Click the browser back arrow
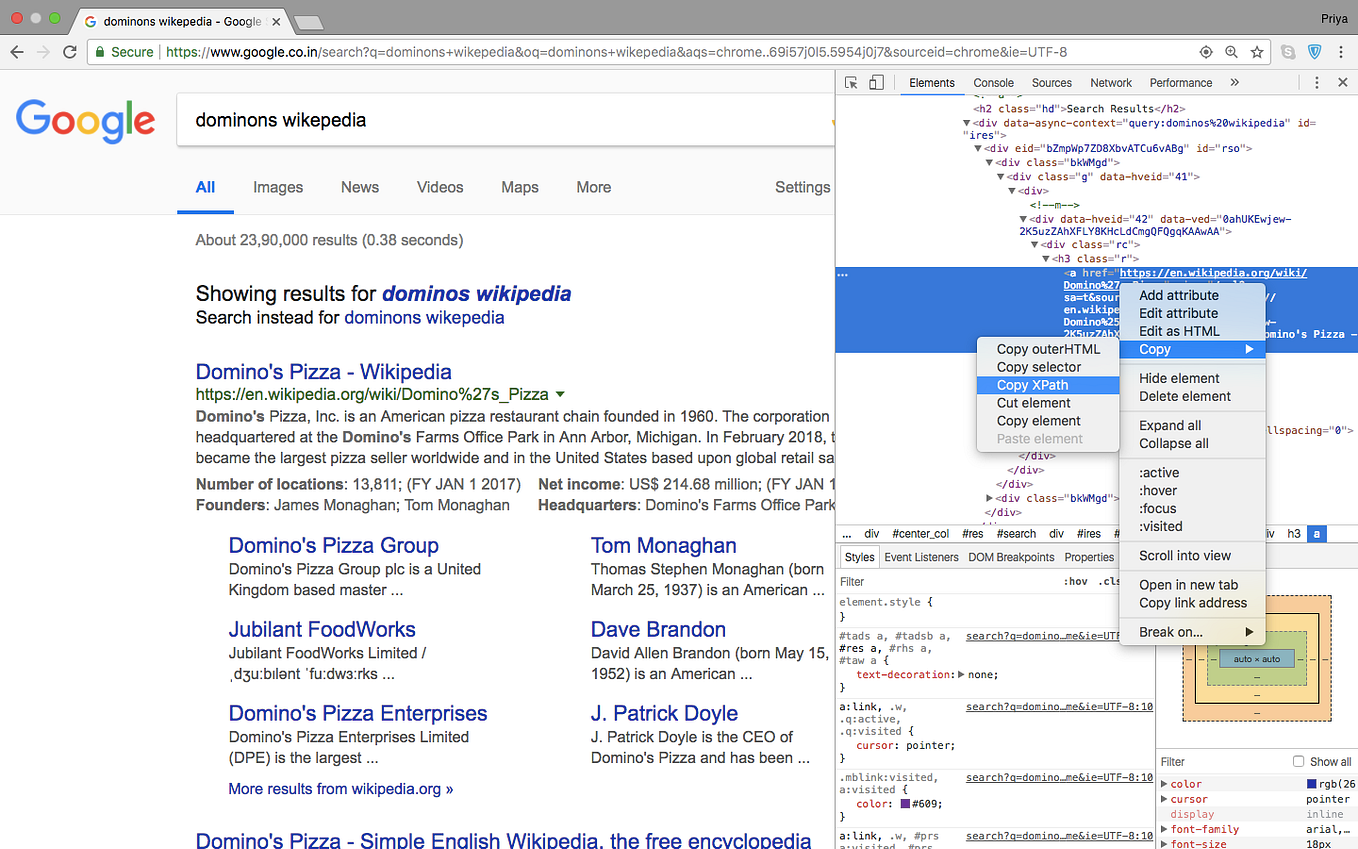This screenshot has width=1358, height=849. pyautogui.click(x=17, y=52)
